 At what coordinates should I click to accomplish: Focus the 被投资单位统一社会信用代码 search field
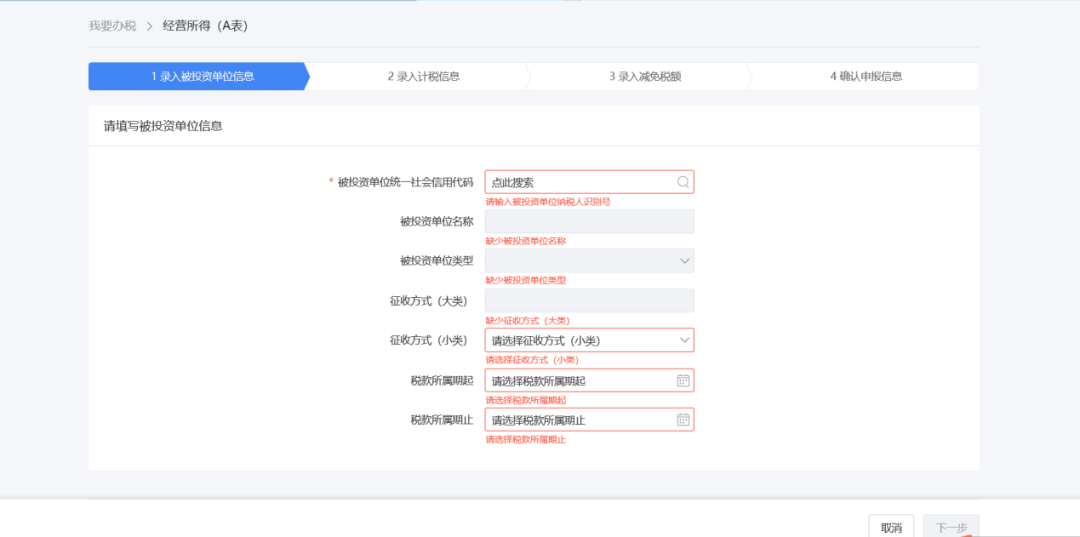pos(590,182)
